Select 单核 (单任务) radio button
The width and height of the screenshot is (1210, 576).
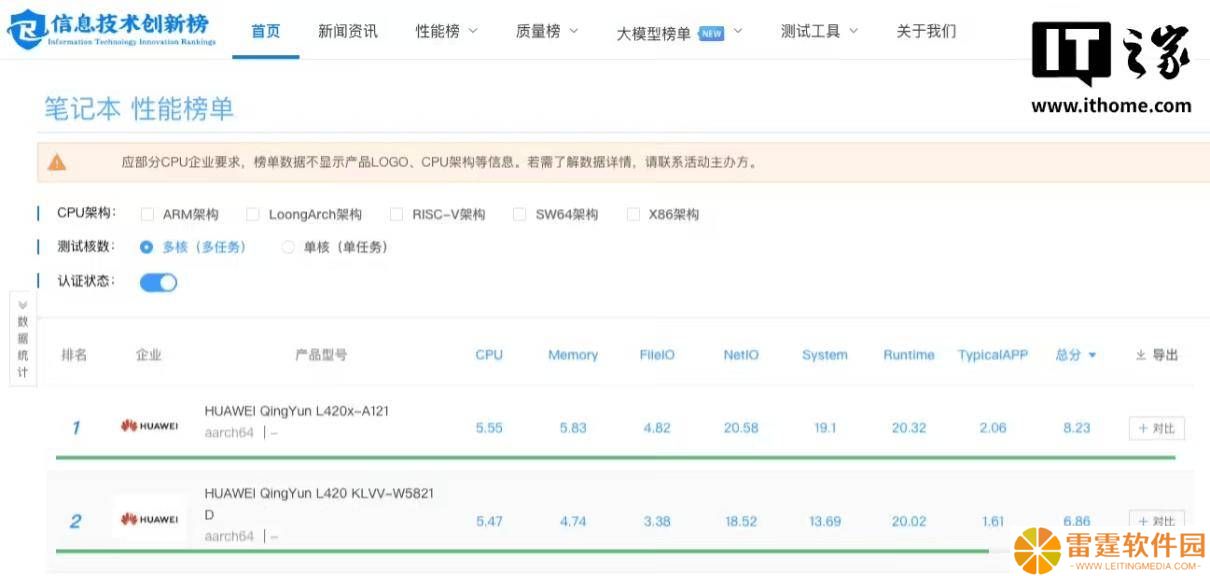click(288, 247)
